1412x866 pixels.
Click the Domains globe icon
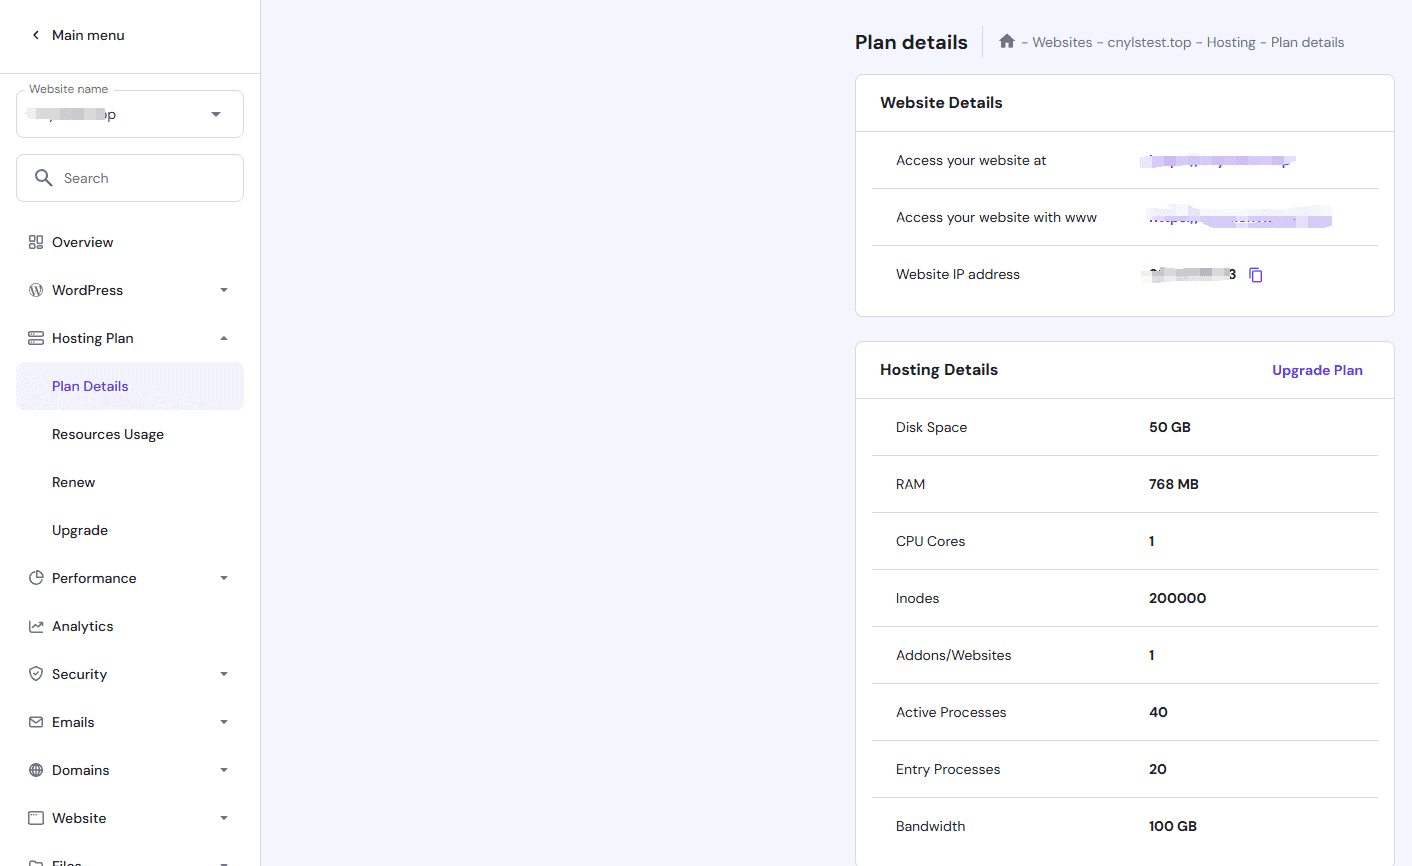coord(36,770)
